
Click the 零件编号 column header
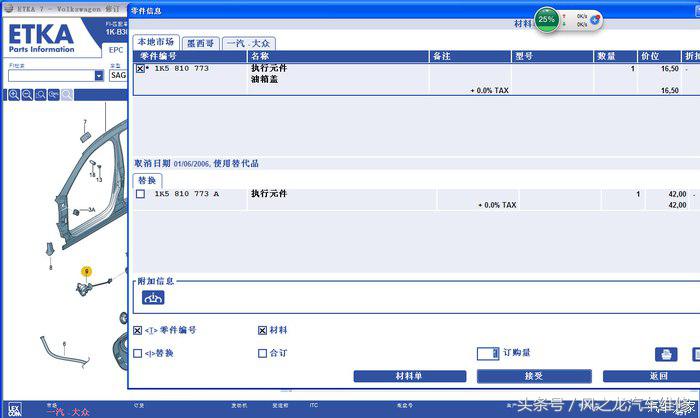pyautogui.click(x=191, y=56)
